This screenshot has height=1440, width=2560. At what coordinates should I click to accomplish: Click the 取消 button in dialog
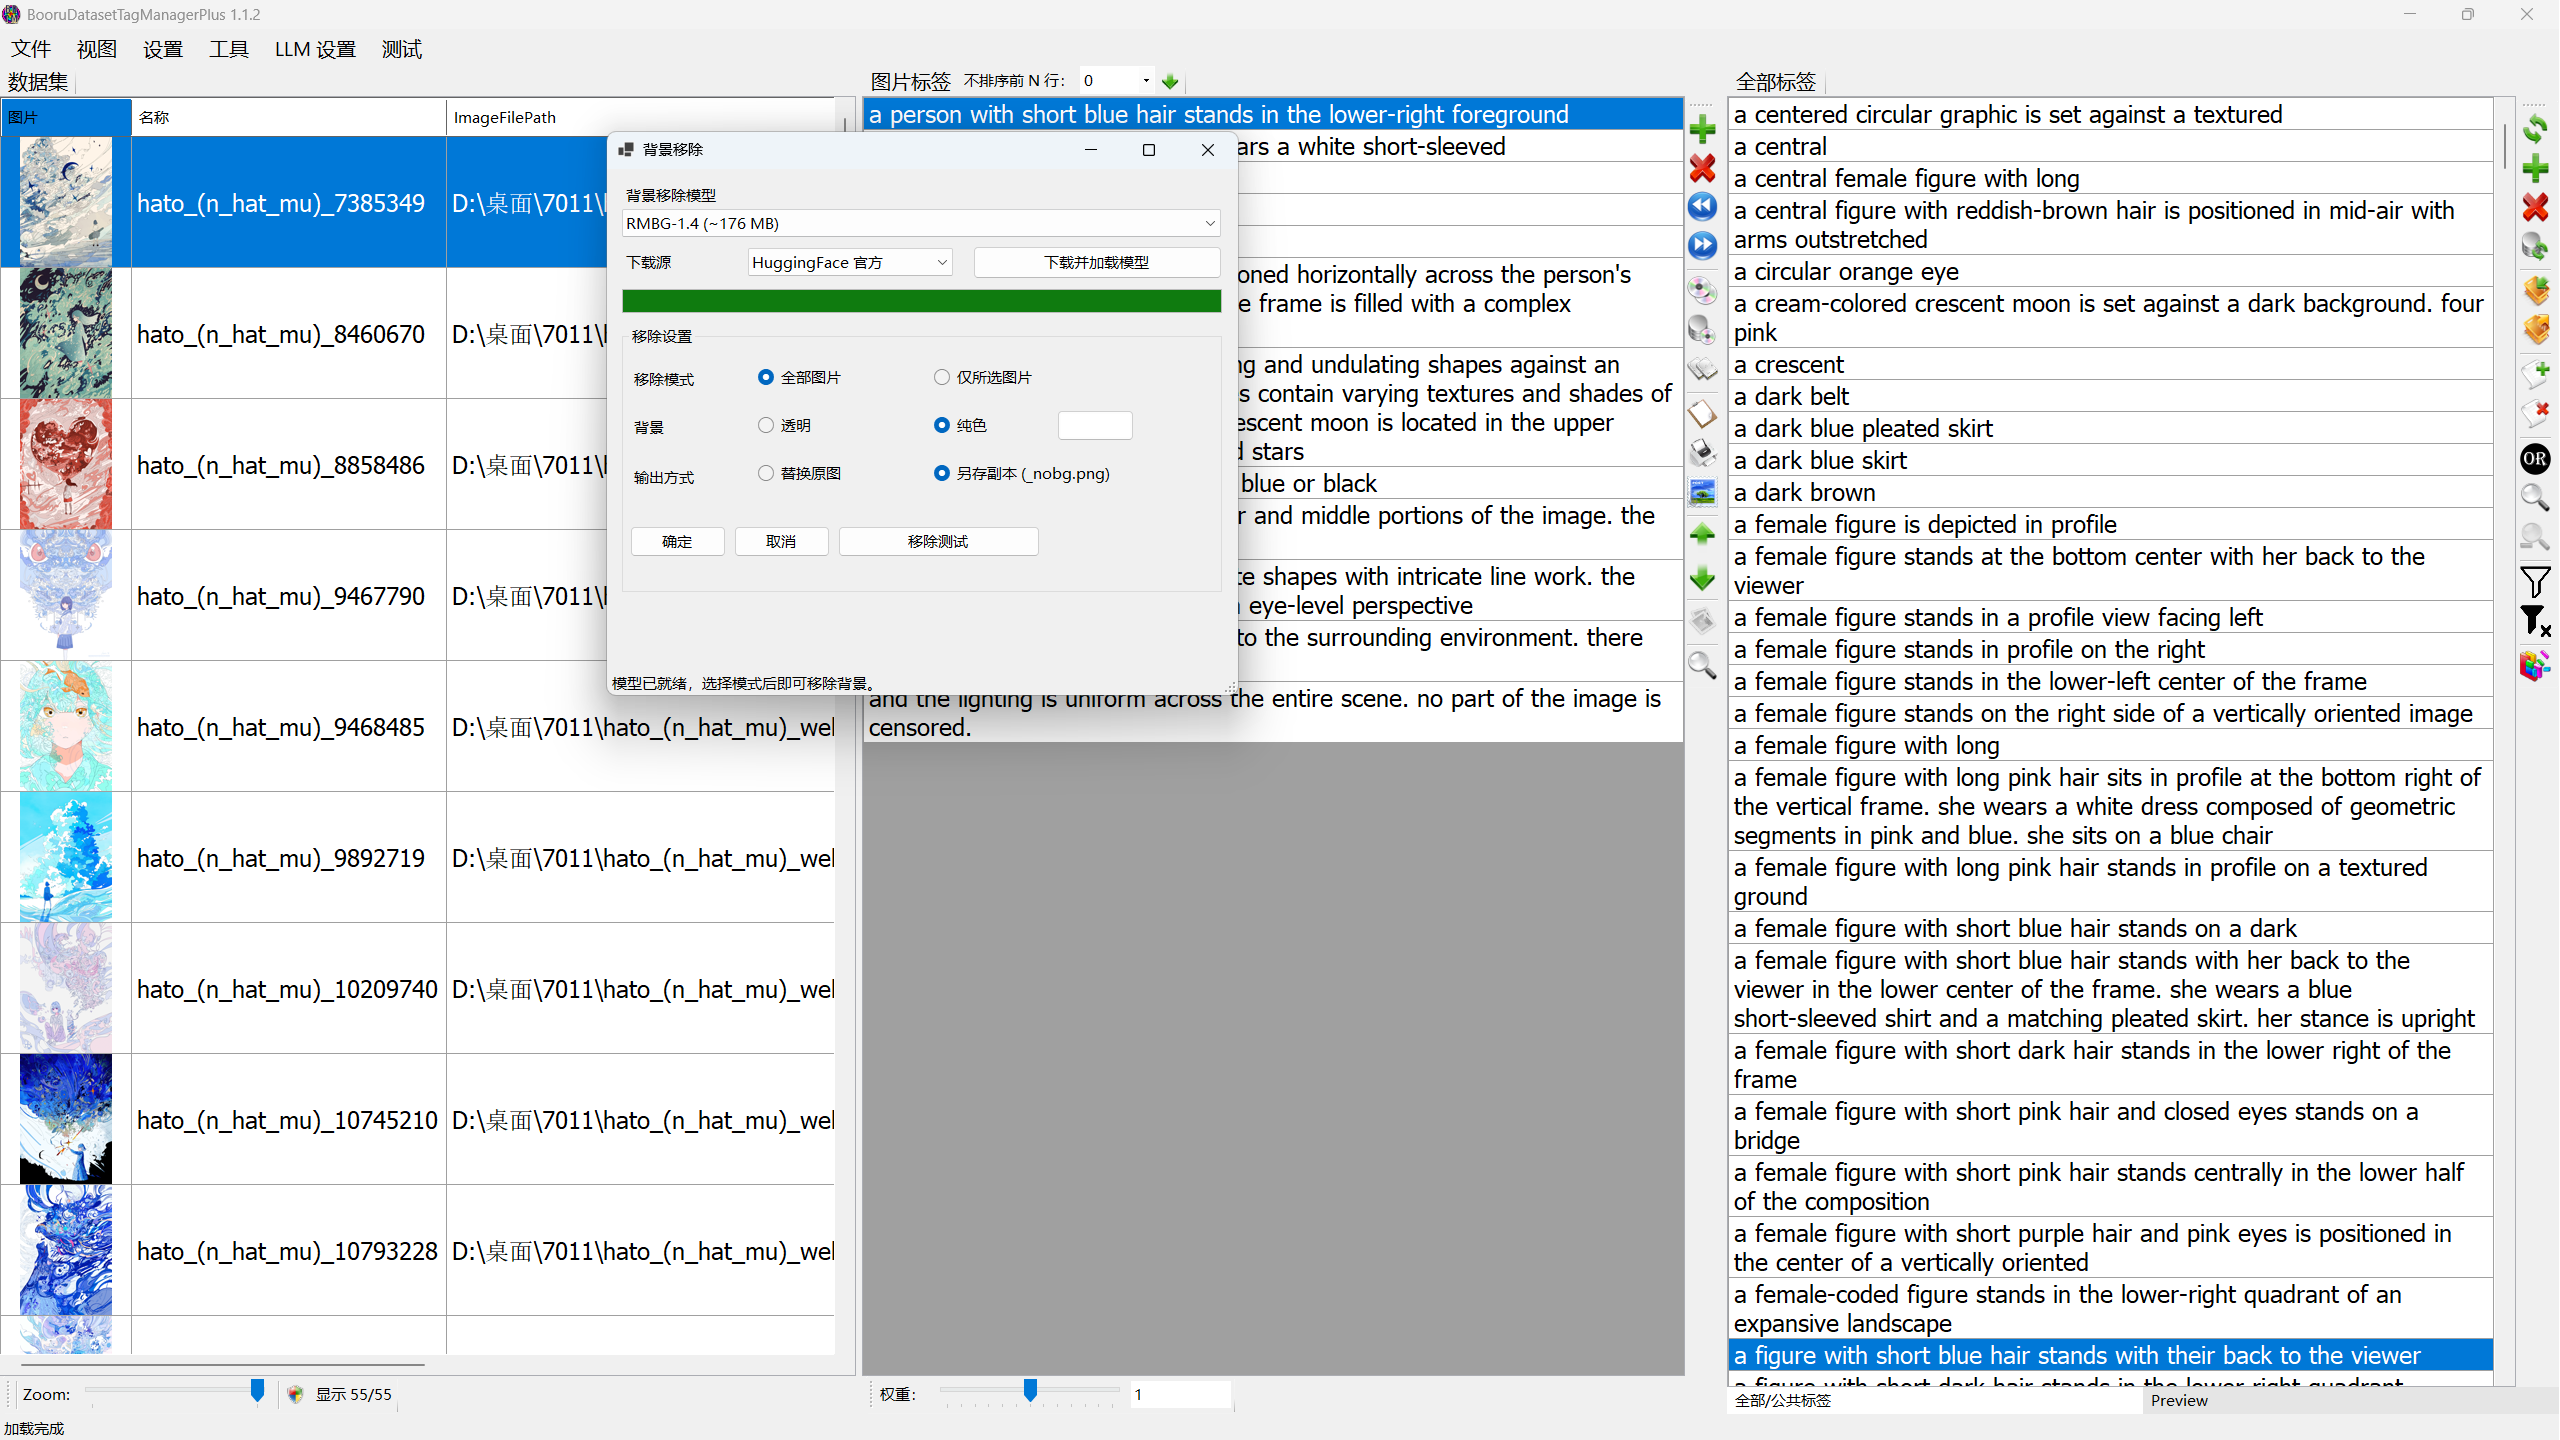(781, 541)
